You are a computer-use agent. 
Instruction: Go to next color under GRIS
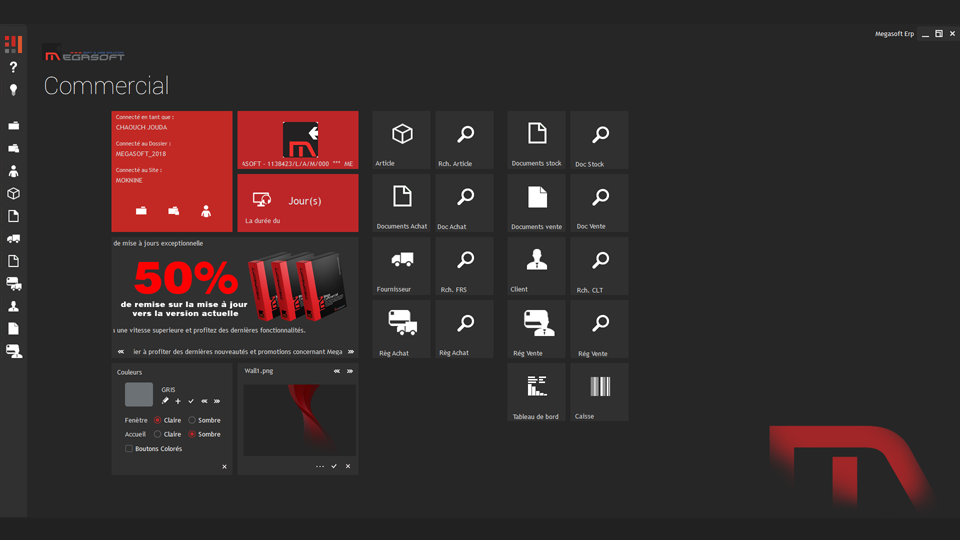(x=217, y=401)
